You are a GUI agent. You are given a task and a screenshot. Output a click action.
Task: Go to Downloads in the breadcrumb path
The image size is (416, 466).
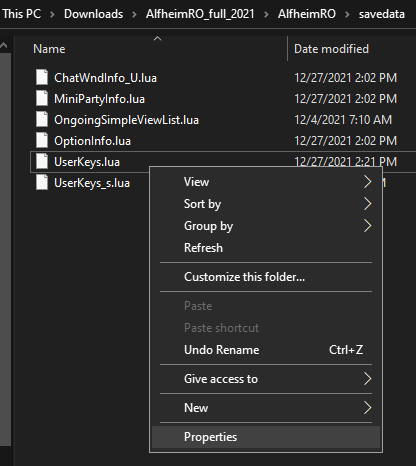93,14
